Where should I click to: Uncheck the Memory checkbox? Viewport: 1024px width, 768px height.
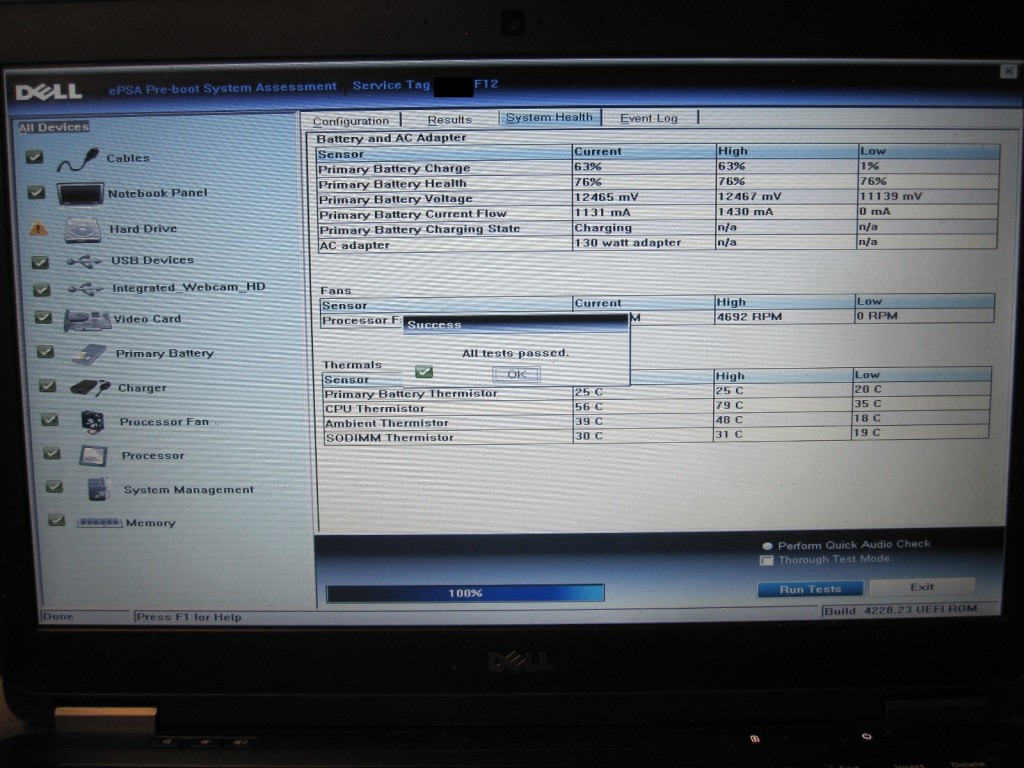click(57, 520)
